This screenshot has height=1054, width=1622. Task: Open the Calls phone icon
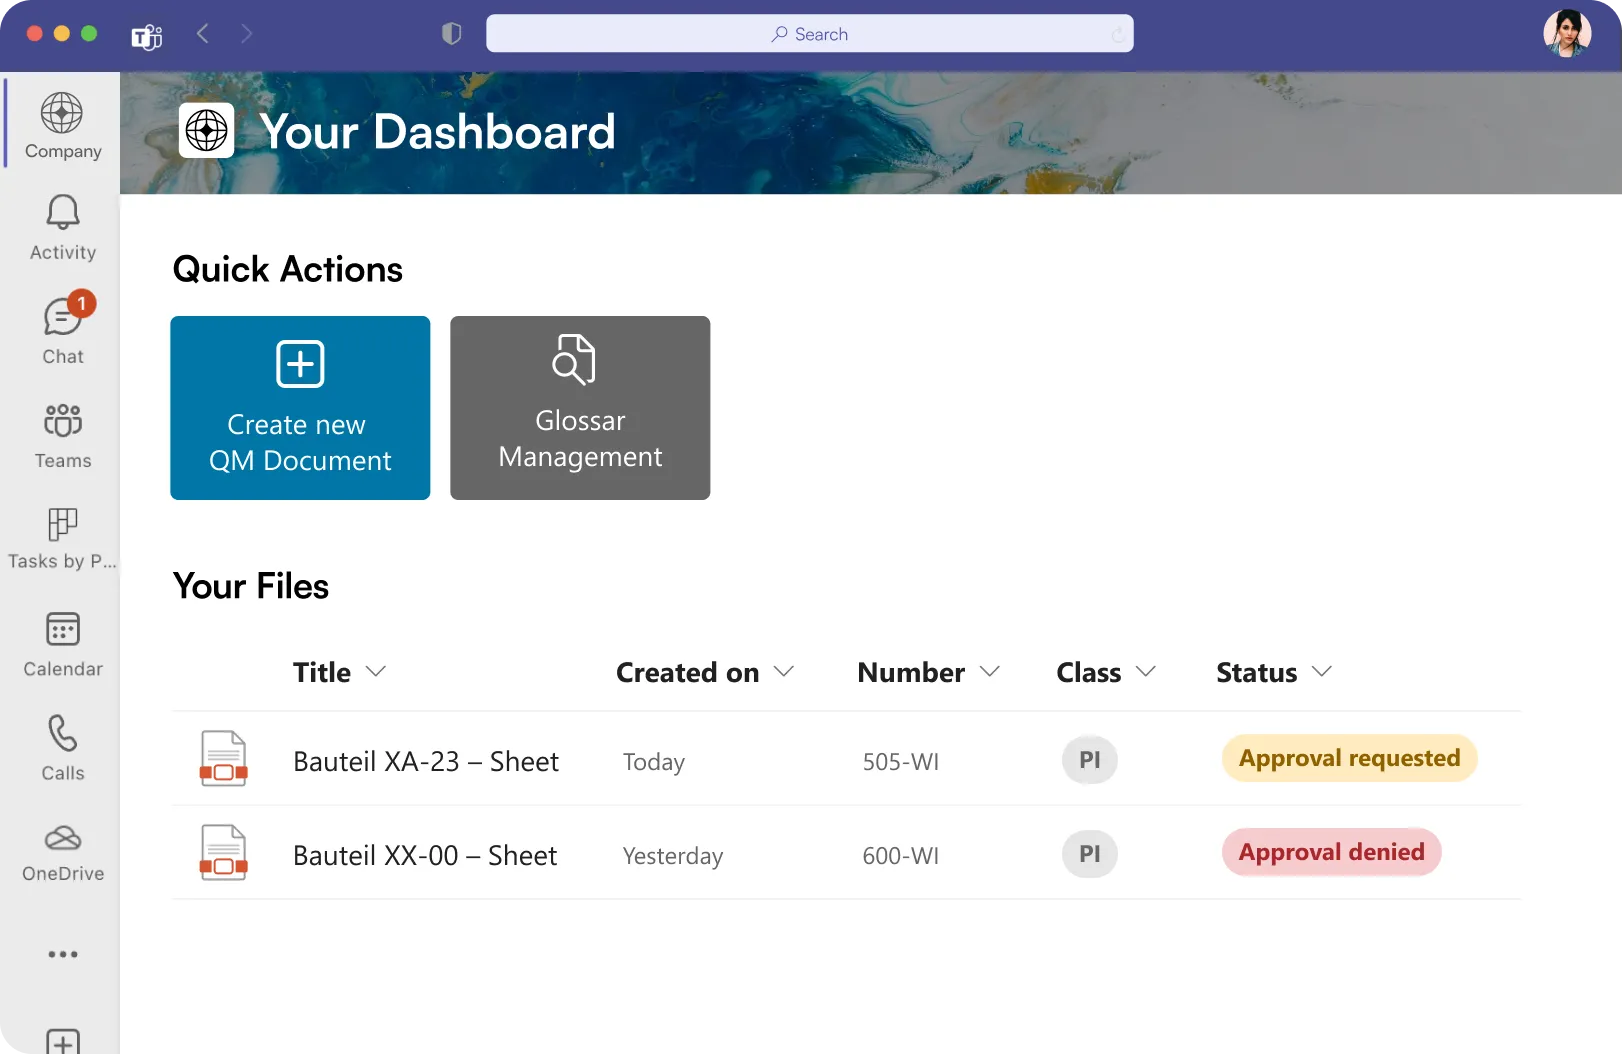click(62, 733)
